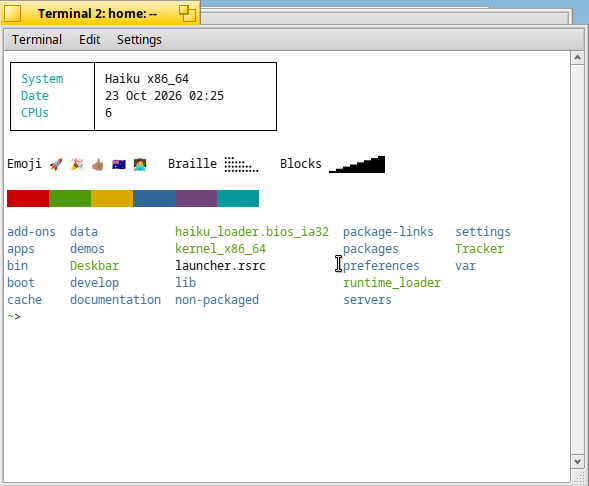Click the 'CPUs' label in info box
Screen dimensions: 589x486
coord(35,113)
